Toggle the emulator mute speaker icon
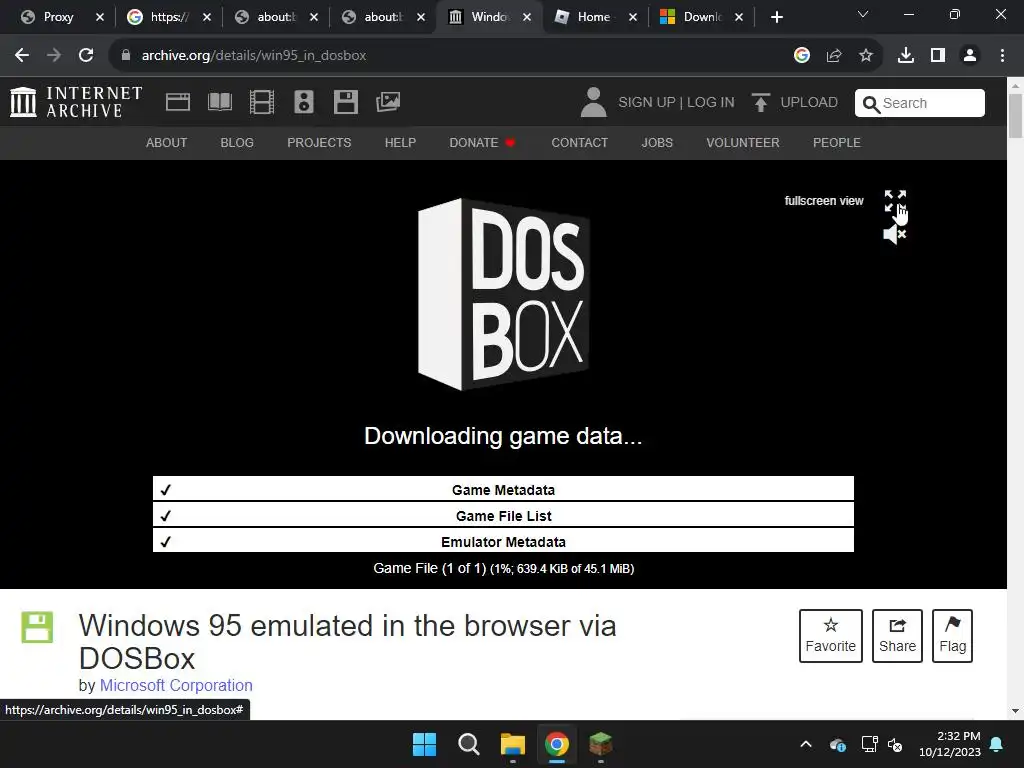Screen dimensions: 1024x768 tap(895, 234)
